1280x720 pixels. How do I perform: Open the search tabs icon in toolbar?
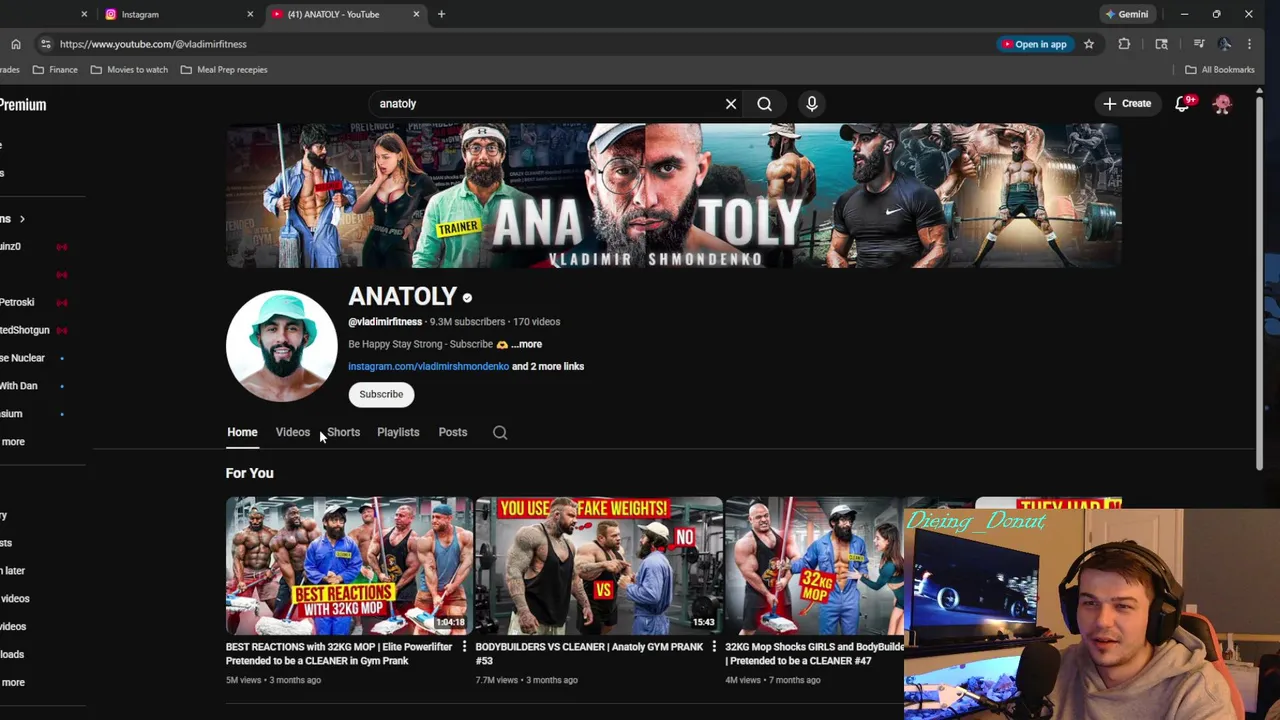(x=1162, y=44)
